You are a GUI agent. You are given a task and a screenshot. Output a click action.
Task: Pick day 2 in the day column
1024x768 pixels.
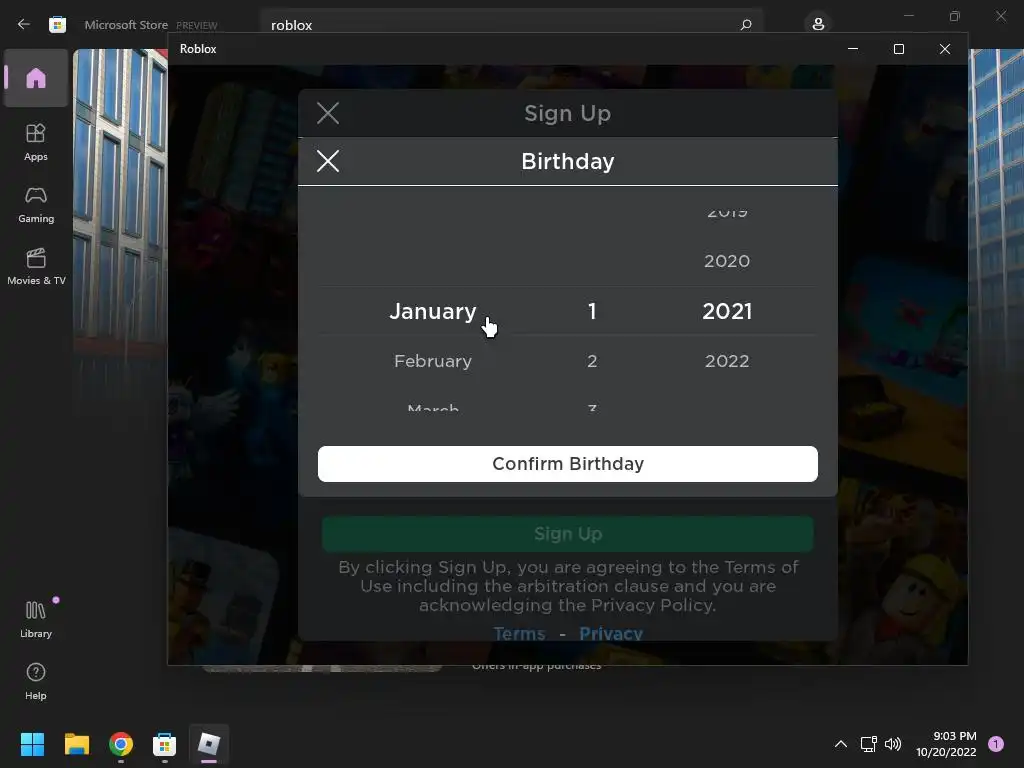(x=592, y=361)
